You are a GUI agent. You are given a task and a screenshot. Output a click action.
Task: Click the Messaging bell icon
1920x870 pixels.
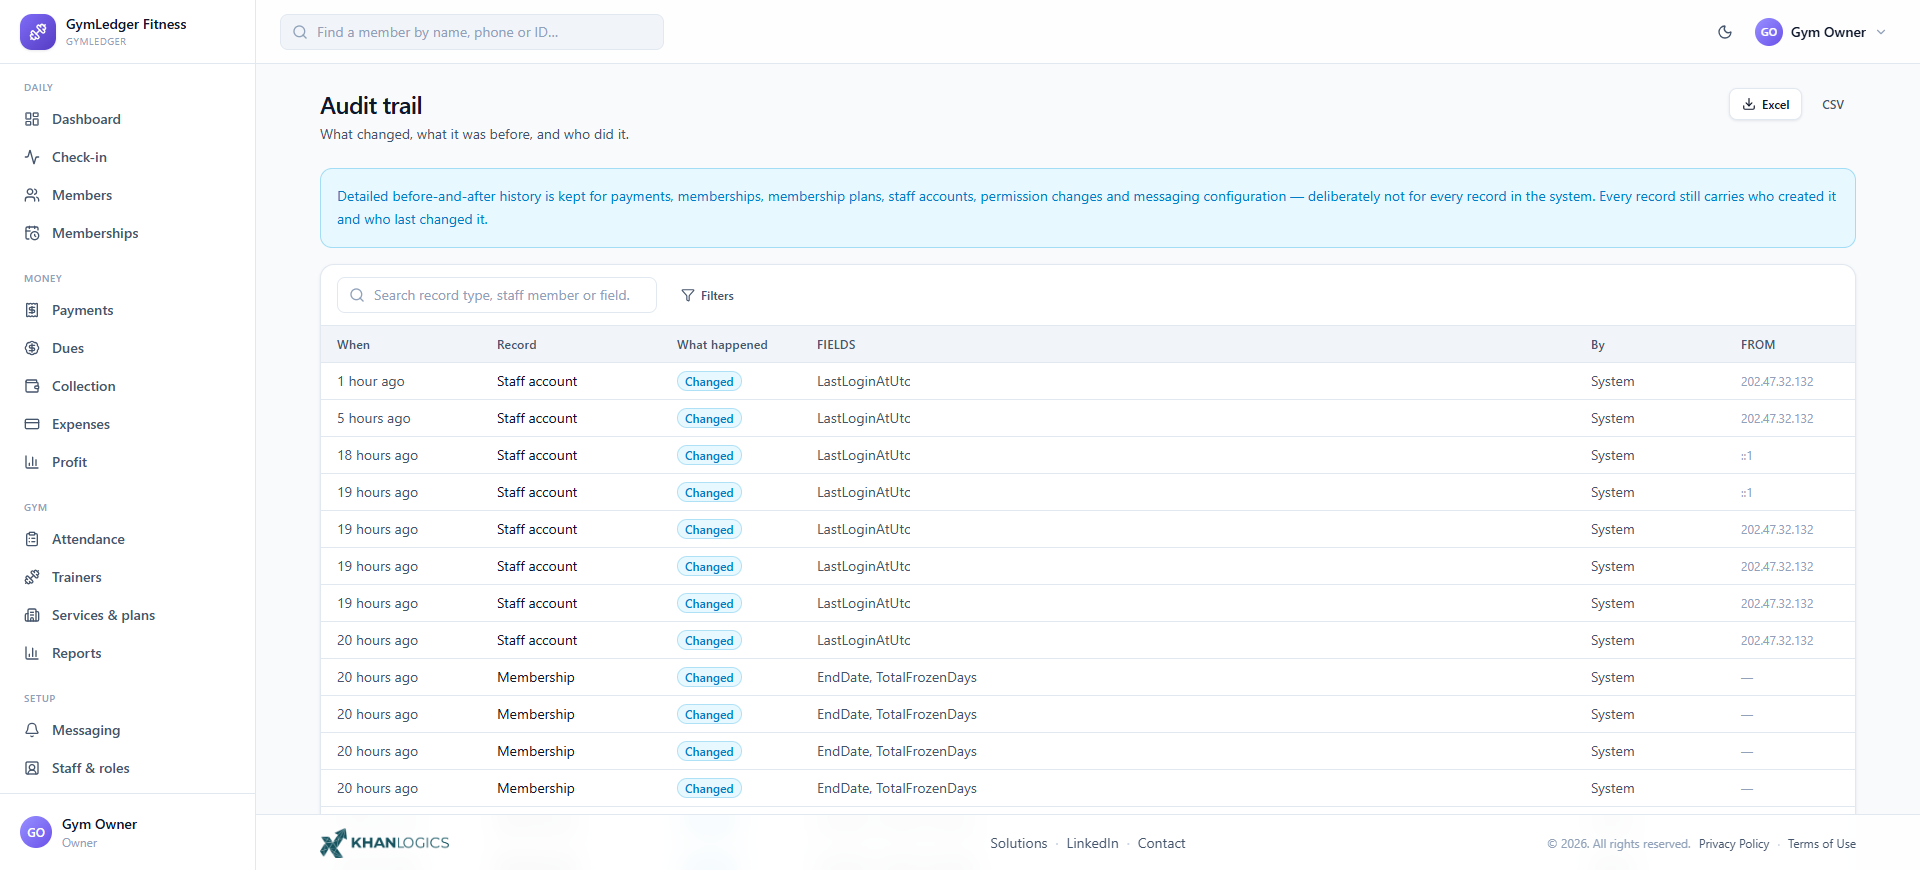pyautogui.click(x=32, y=730)
